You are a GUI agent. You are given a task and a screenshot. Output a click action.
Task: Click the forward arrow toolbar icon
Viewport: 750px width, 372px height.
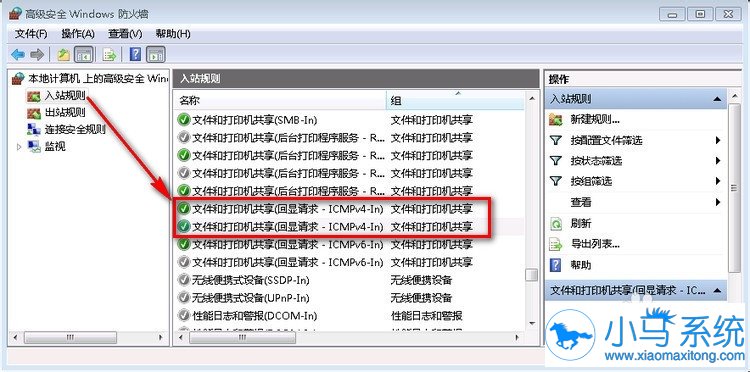37,55
